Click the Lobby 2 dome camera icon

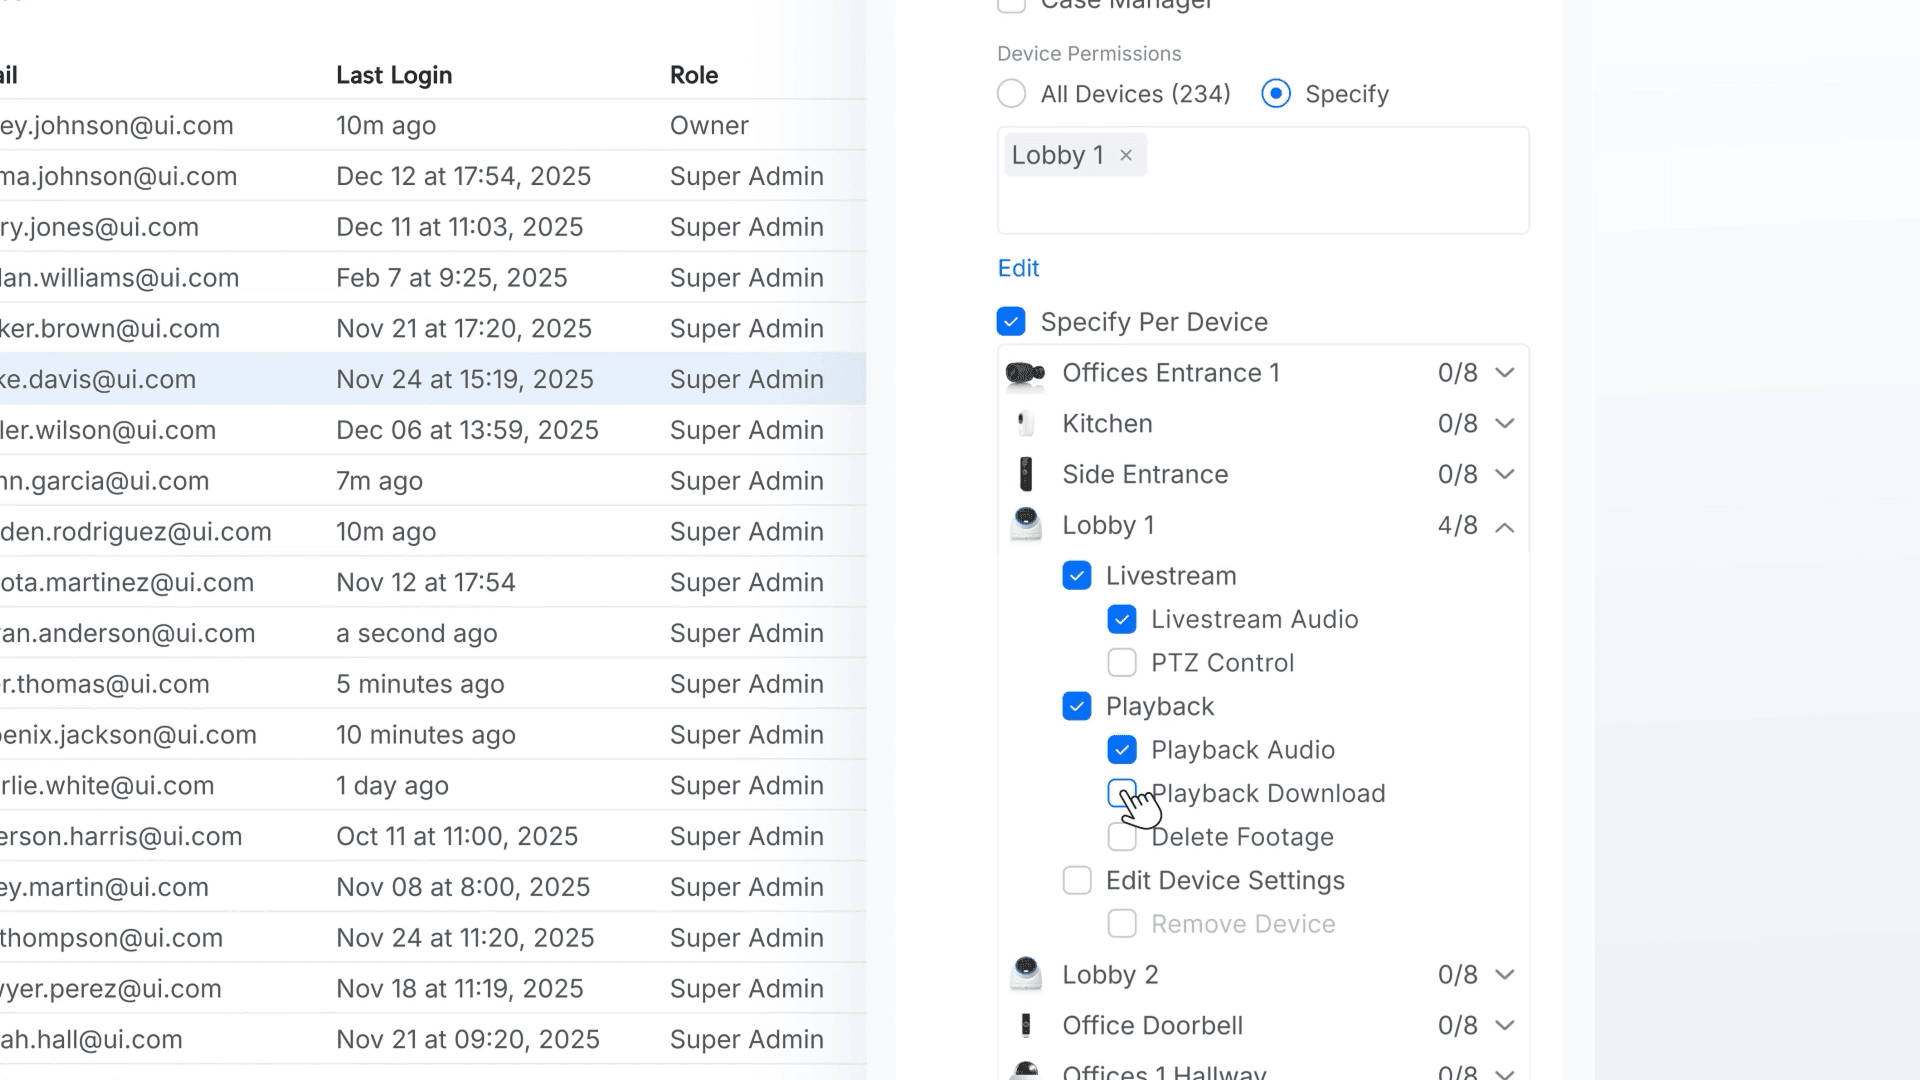(x=1025, y=974)
